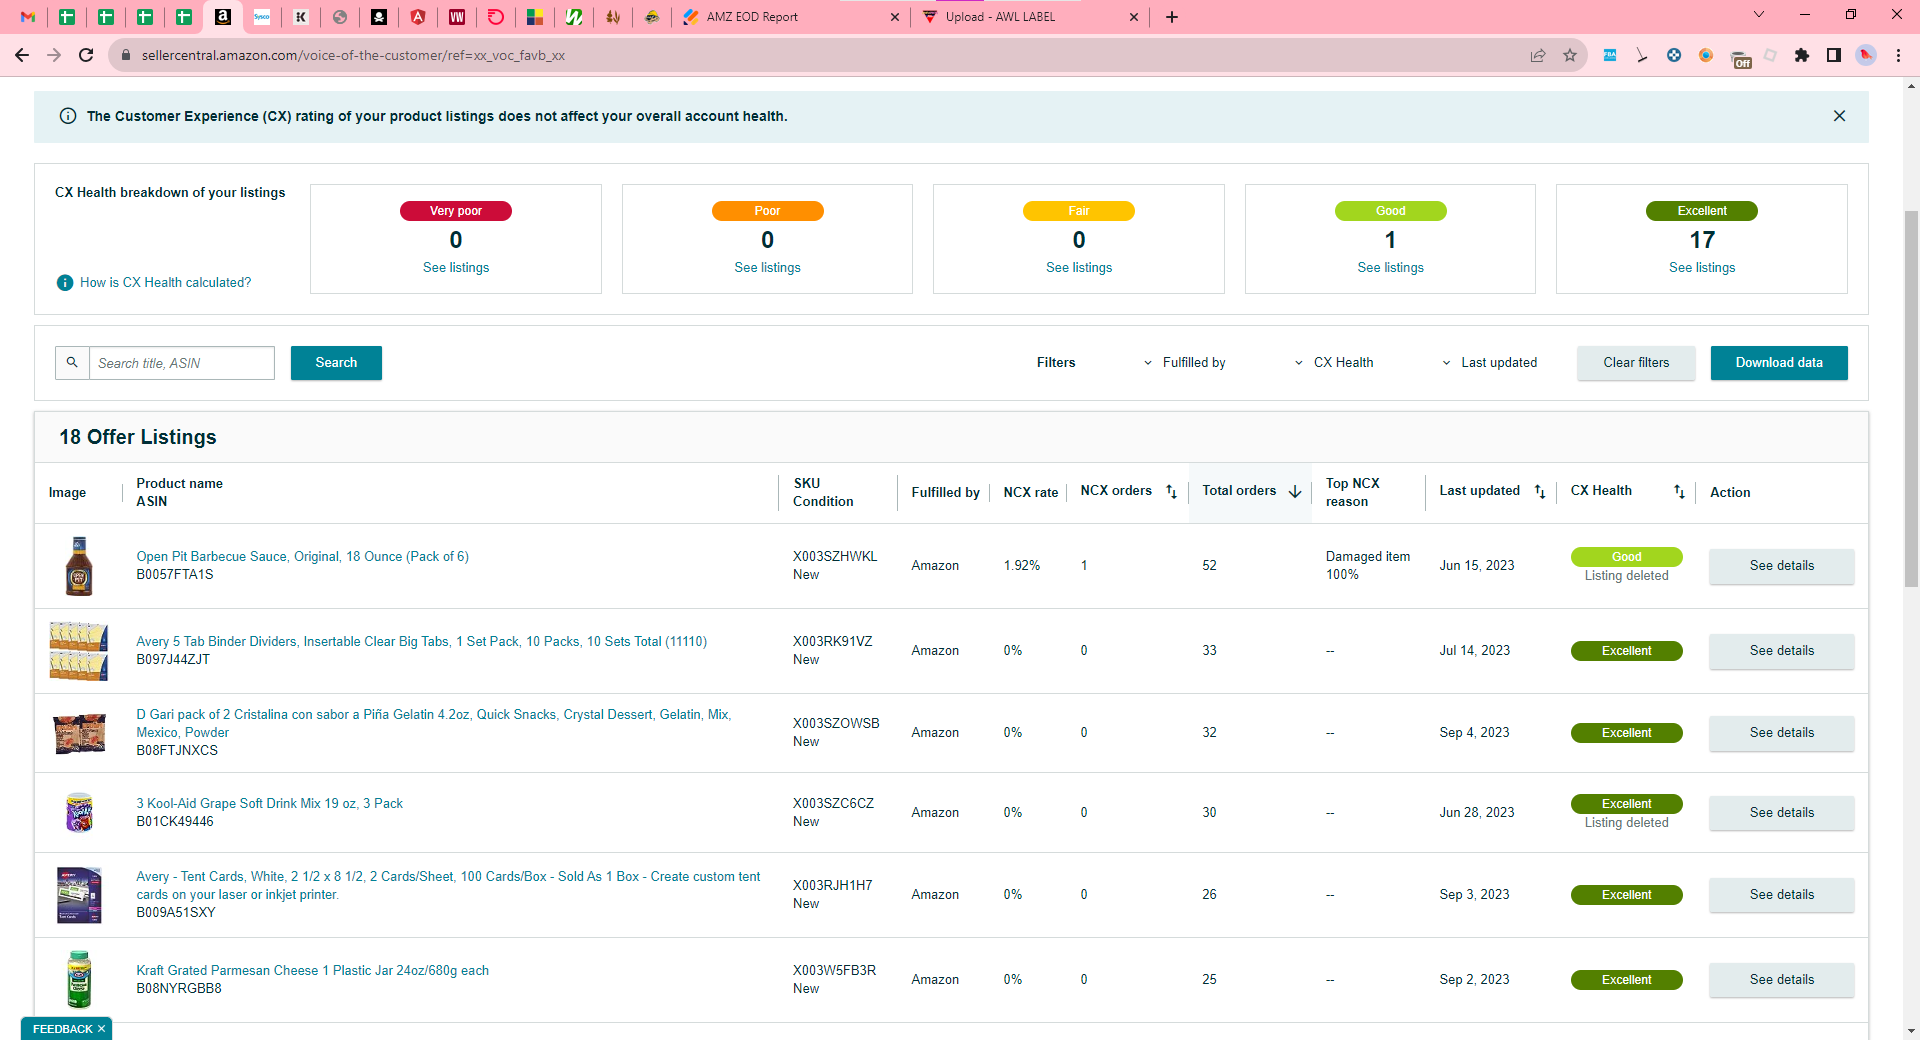See details for D Gari Gelatin
Screen dimensions: 1920x1040
(x=1781, y=733)
